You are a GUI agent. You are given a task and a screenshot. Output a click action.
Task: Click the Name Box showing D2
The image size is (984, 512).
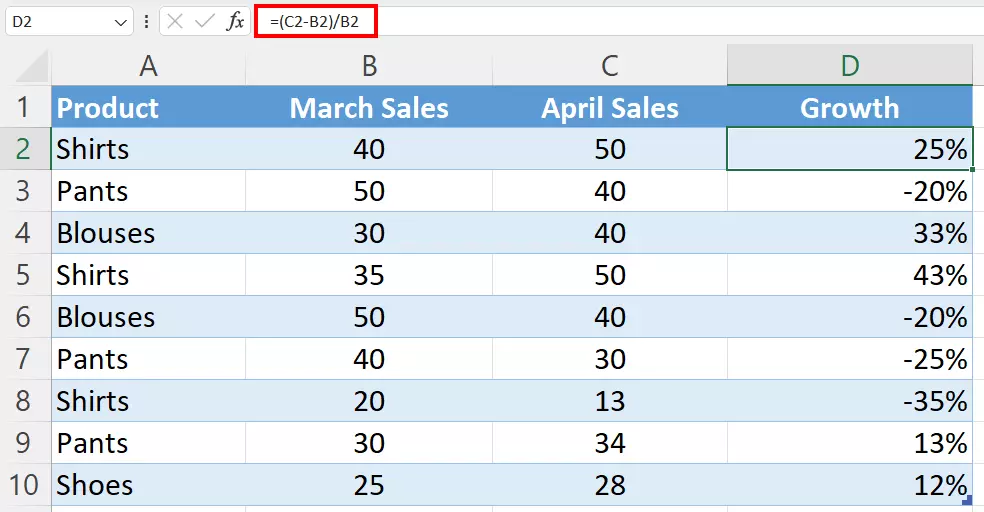55,22
